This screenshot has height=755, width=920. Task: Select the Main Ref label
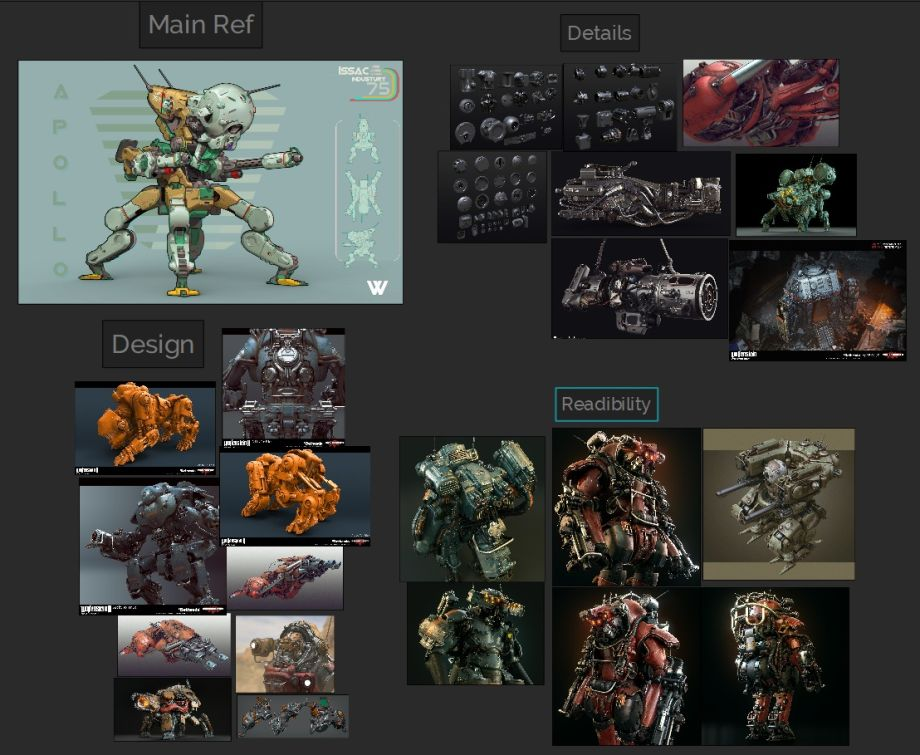[201, 25]
